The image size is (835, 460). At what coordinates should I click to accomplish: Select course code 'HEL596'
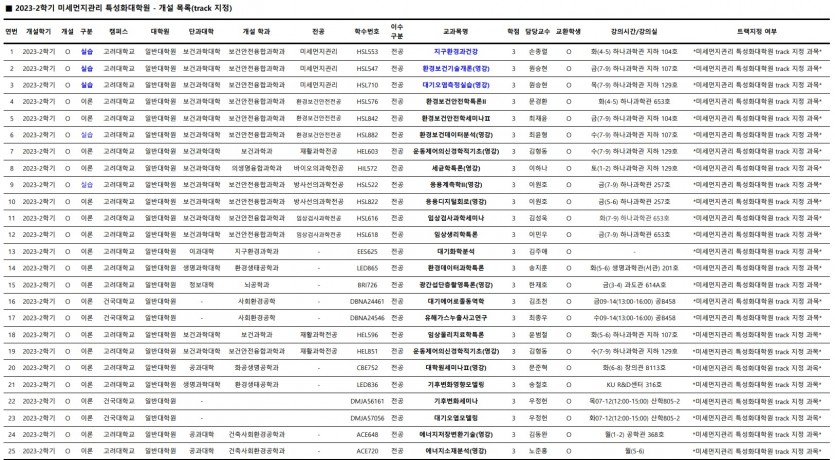coord(367,335)
